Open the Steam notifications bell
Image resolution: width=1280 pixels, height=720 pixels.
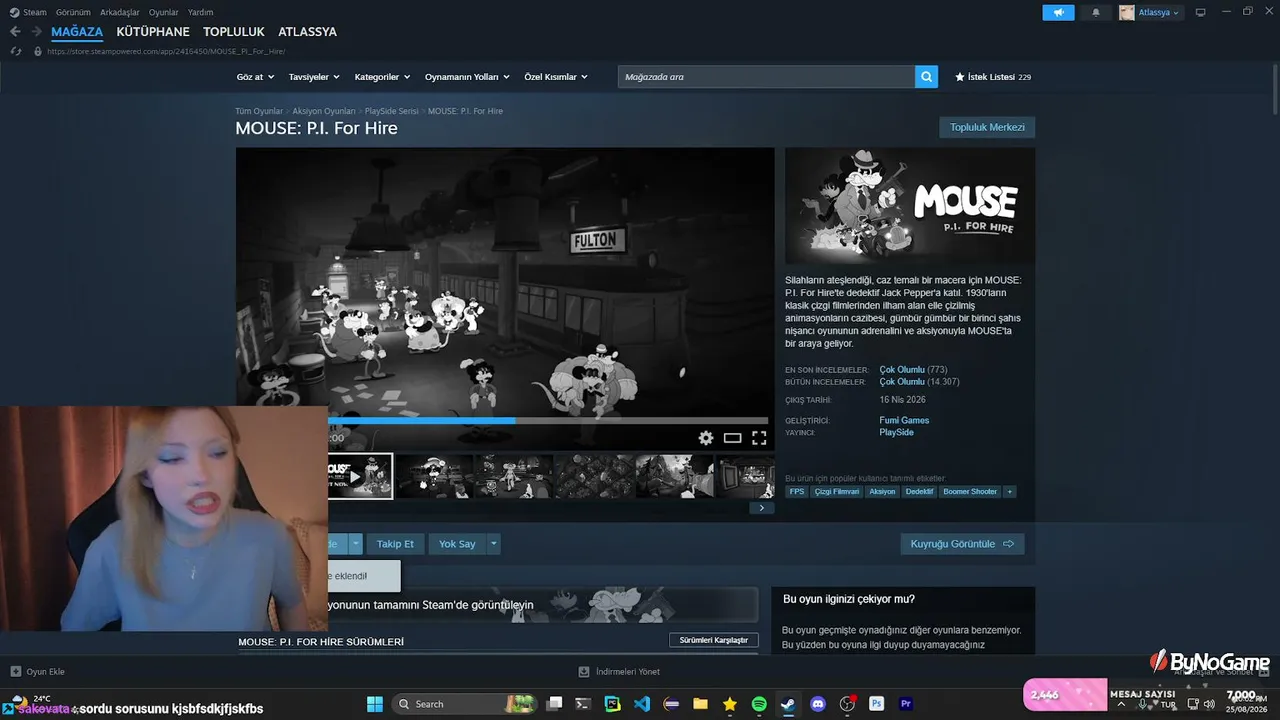pos(1096,12)
